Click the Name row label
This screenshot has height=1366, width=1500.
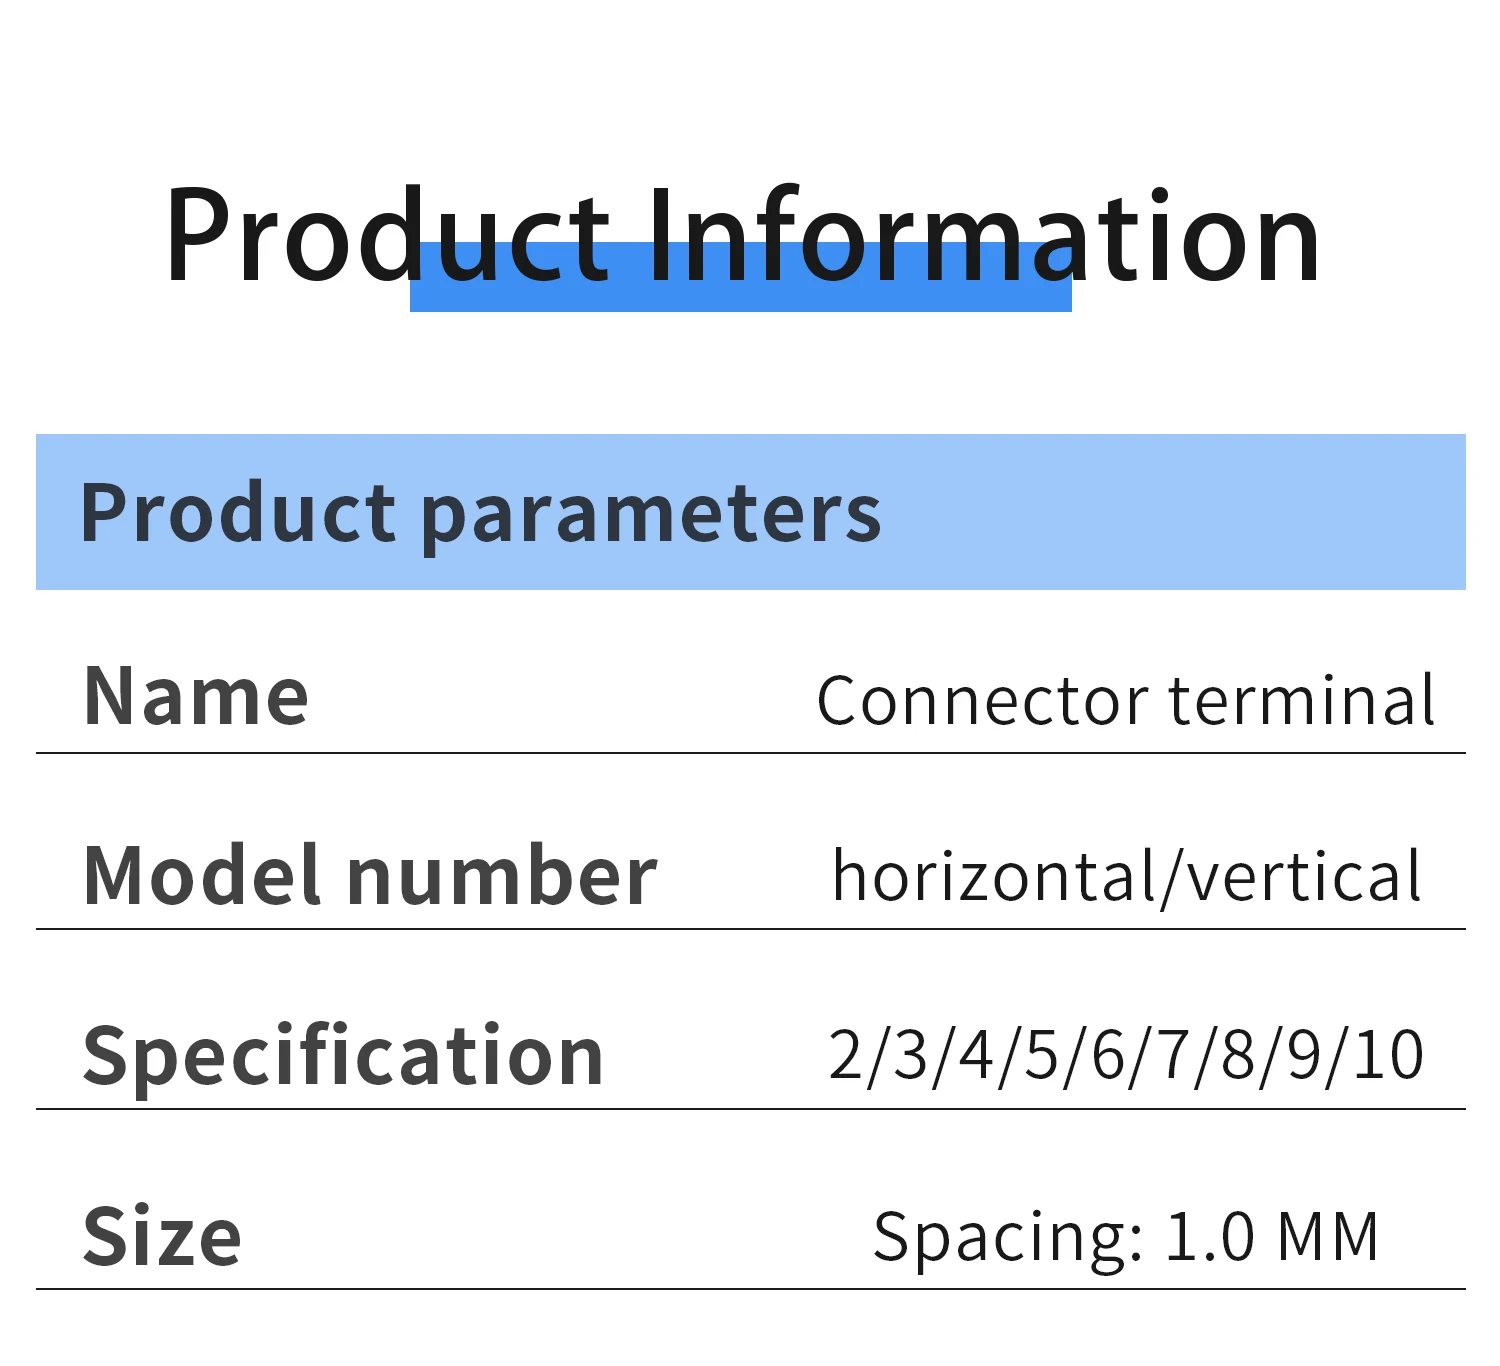tap(196, 696)
